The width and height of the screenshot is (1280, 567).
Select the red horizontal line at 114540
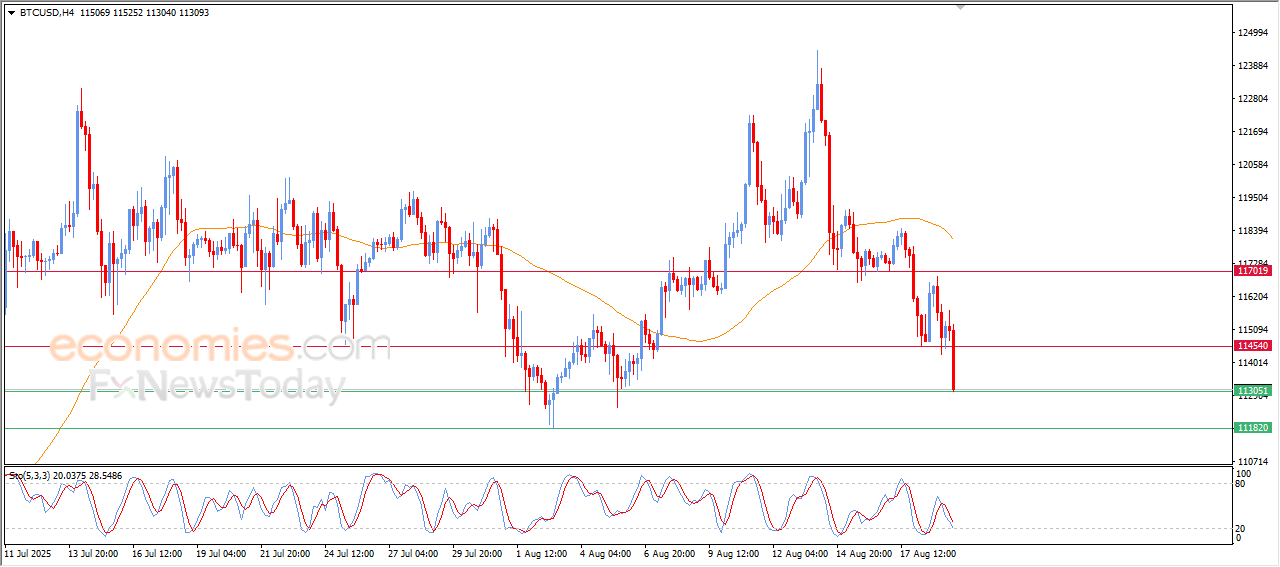click(x=617, y=346)
